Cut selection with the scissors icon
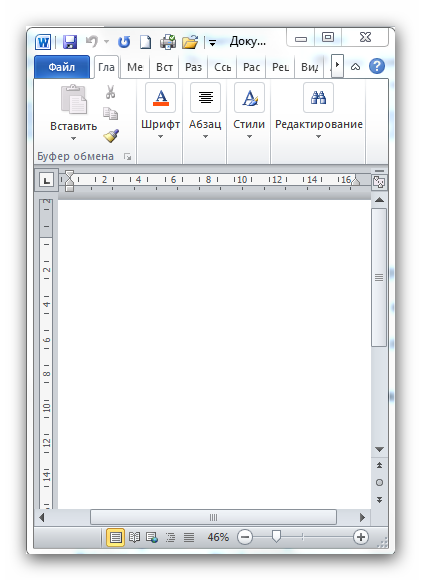The height and width of the screenshot is (580, 421). click(x=110, y=92)
